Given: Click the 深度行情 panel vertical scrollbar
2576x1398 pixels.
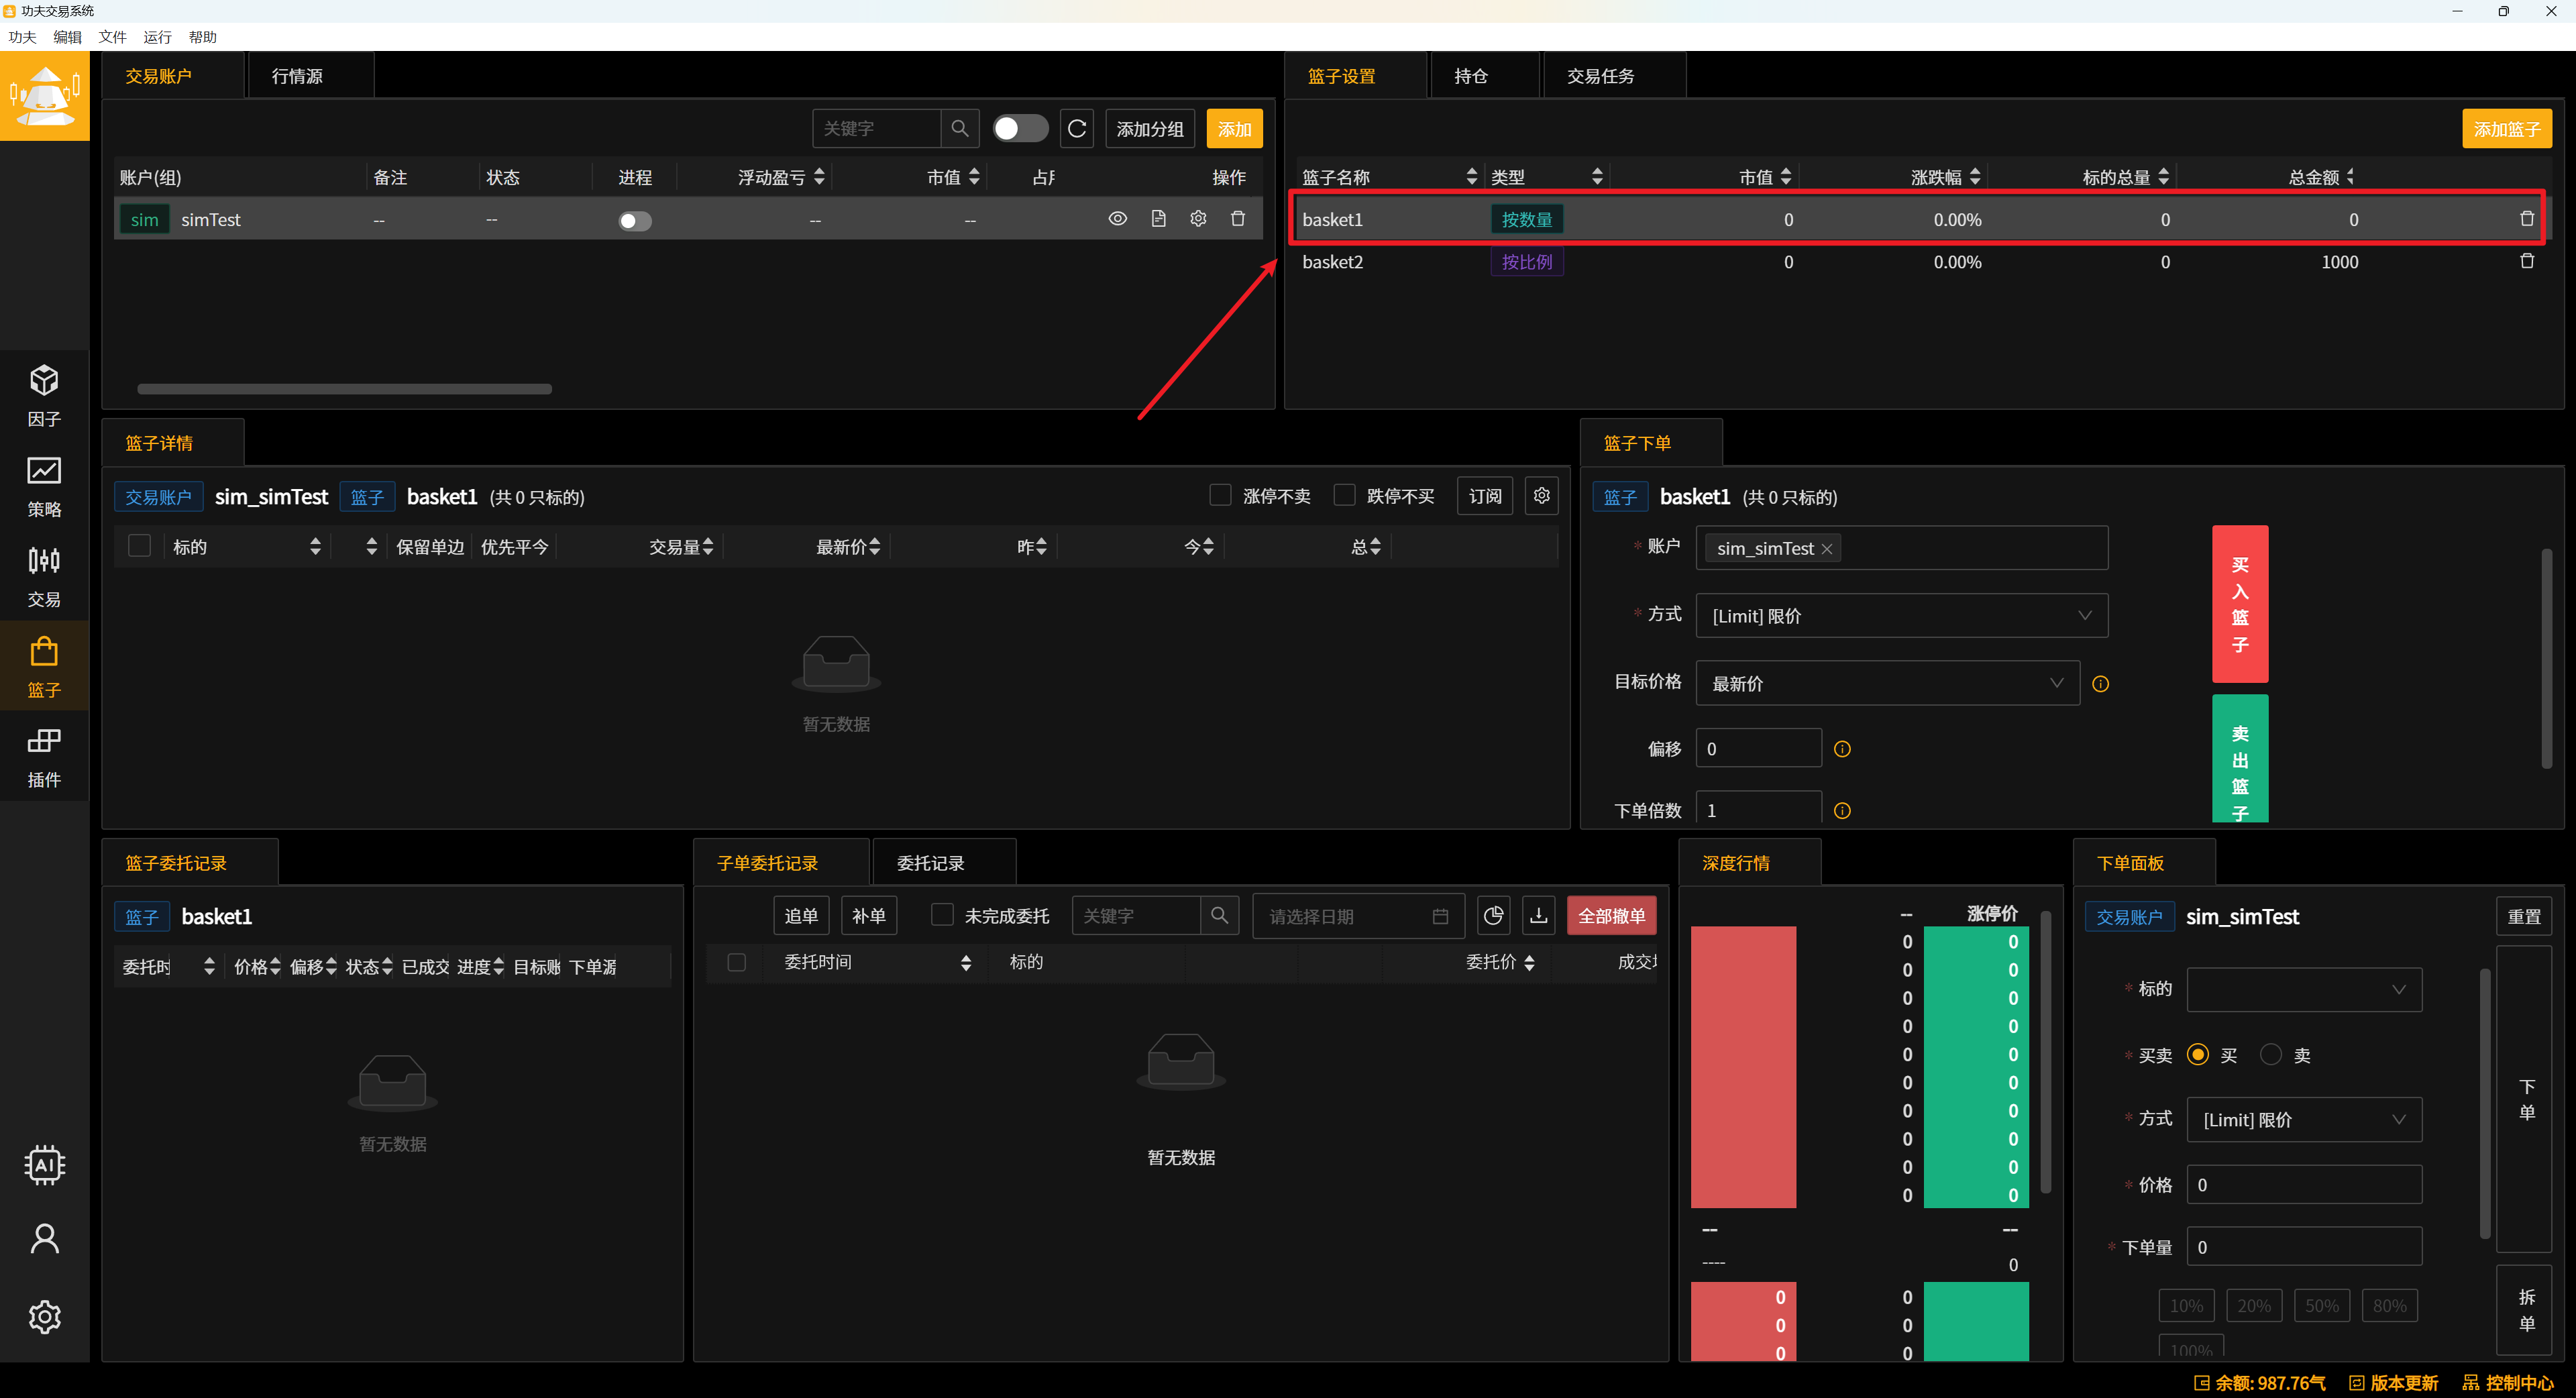Looking at the screenshot, I should pos(2045,1051).
